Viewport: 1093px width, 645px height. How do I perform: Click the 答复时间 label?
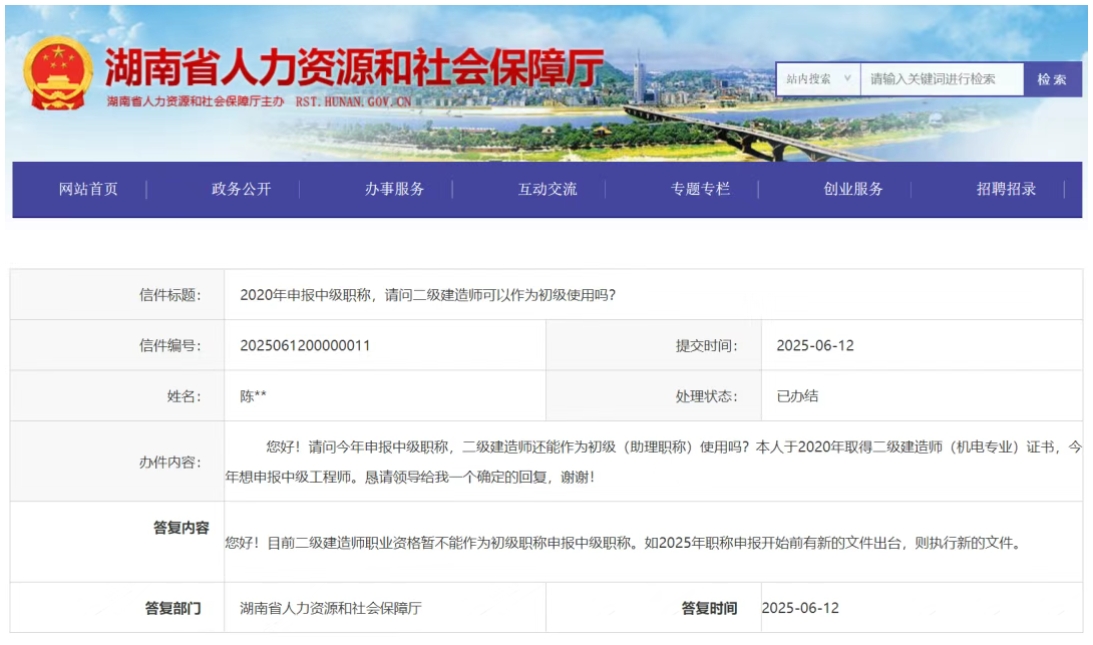click(x=709, y=608)
